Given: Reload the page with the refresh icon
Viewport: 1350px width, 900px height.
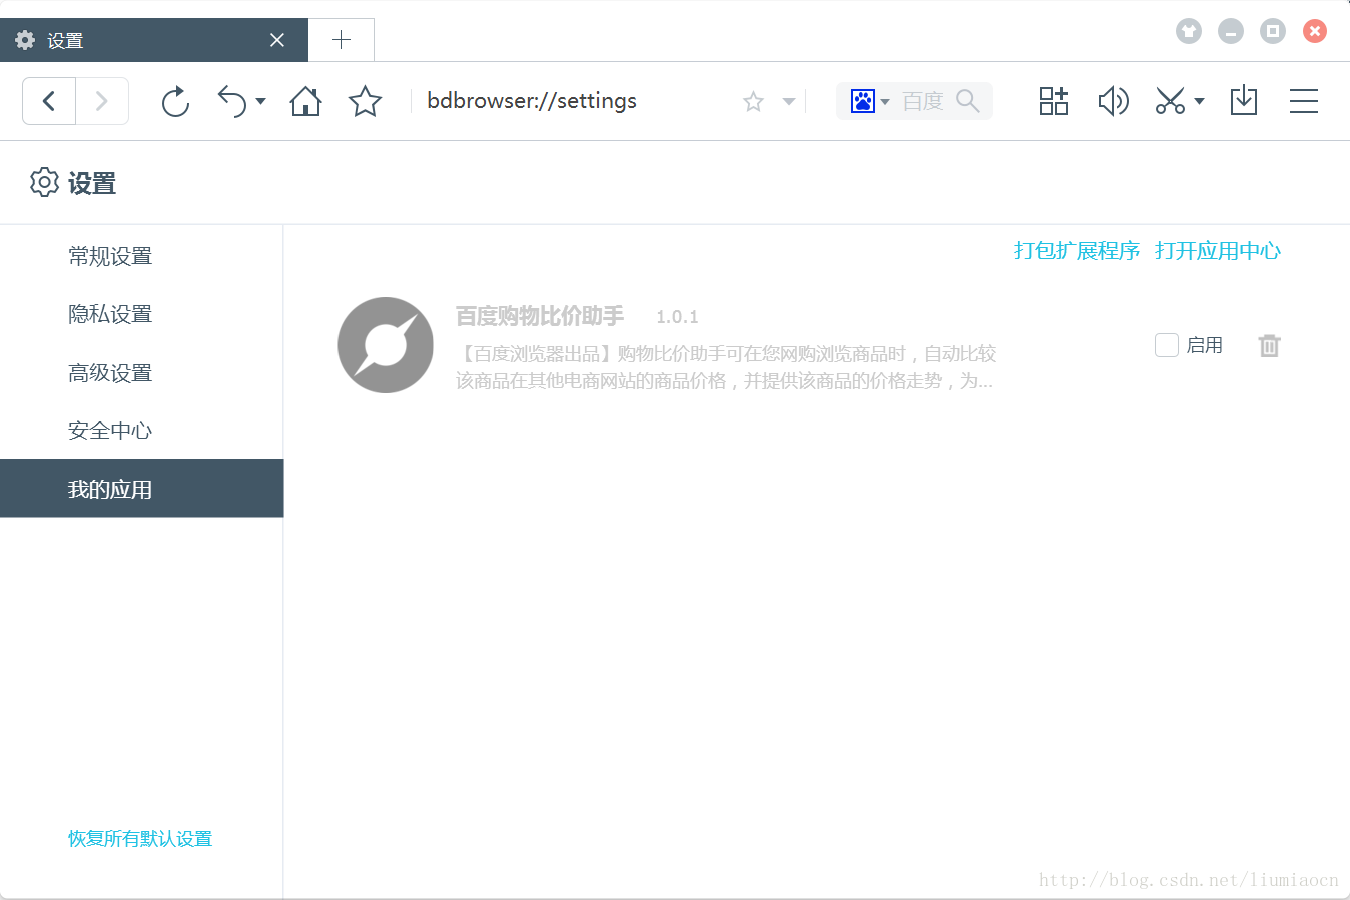Looking at the screenshot, I should pos(175,101).
